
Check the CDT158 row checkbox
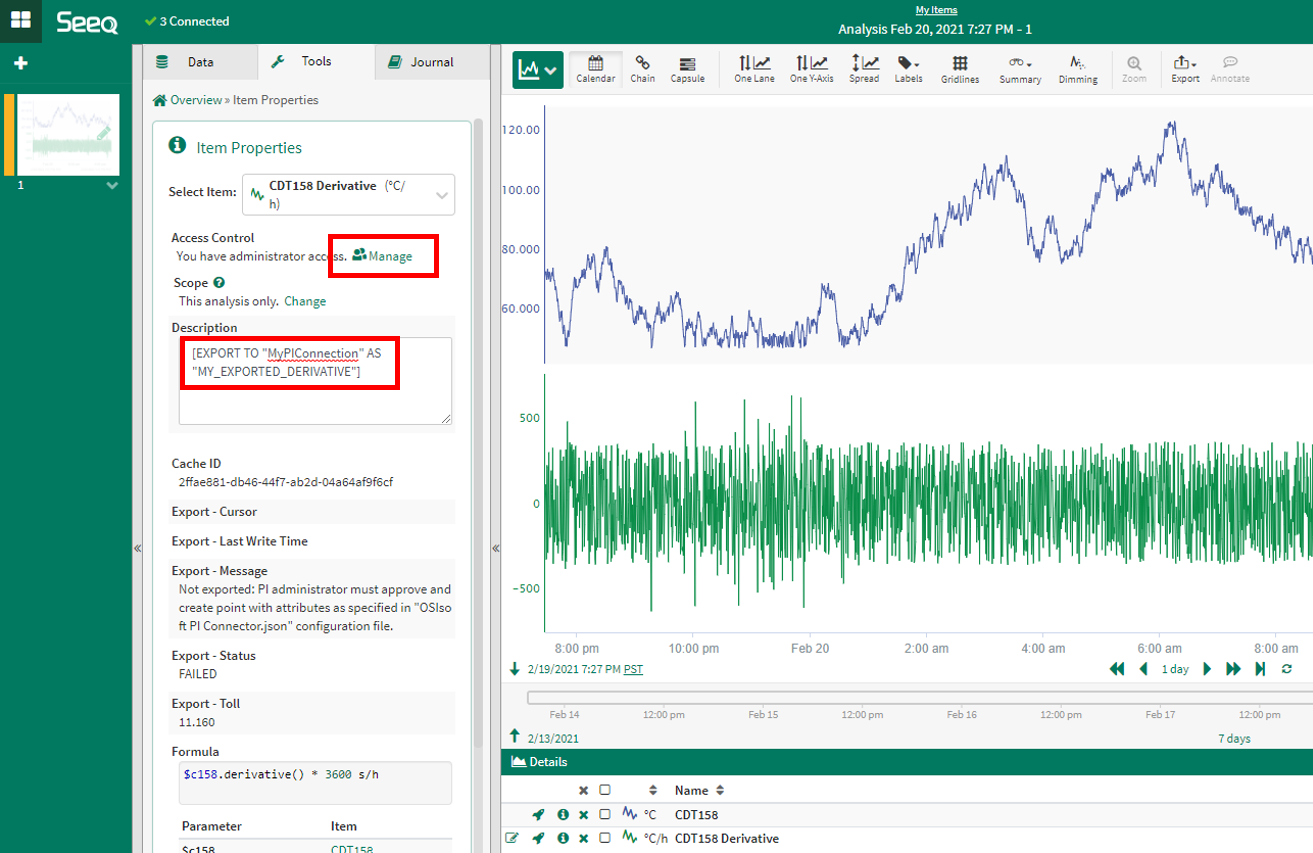pyautogui.click(x=604, y=814)
